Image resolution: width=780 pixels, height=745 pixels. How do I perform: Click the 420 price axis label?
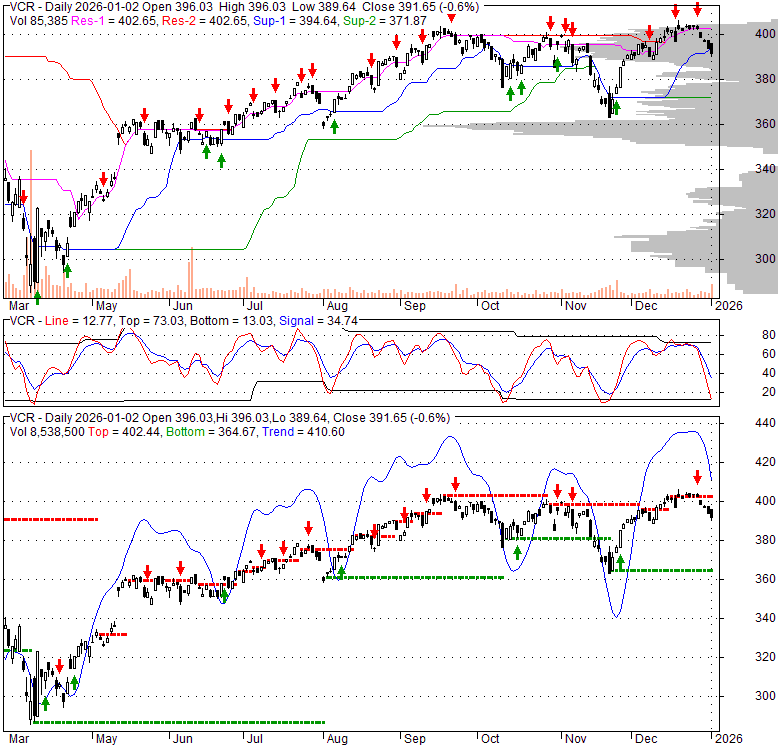coord(765,462)
